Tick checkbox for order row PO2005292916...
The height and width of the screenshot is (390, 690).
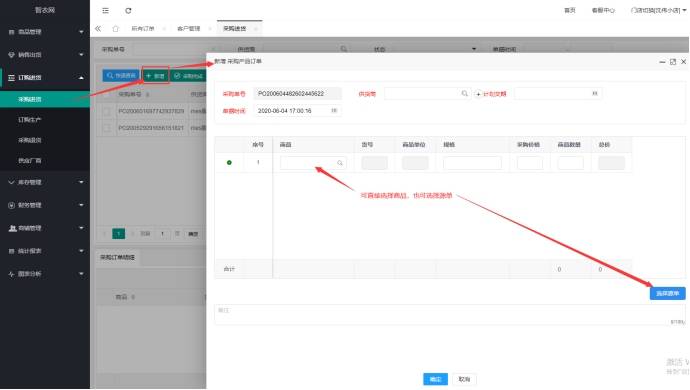106,128
